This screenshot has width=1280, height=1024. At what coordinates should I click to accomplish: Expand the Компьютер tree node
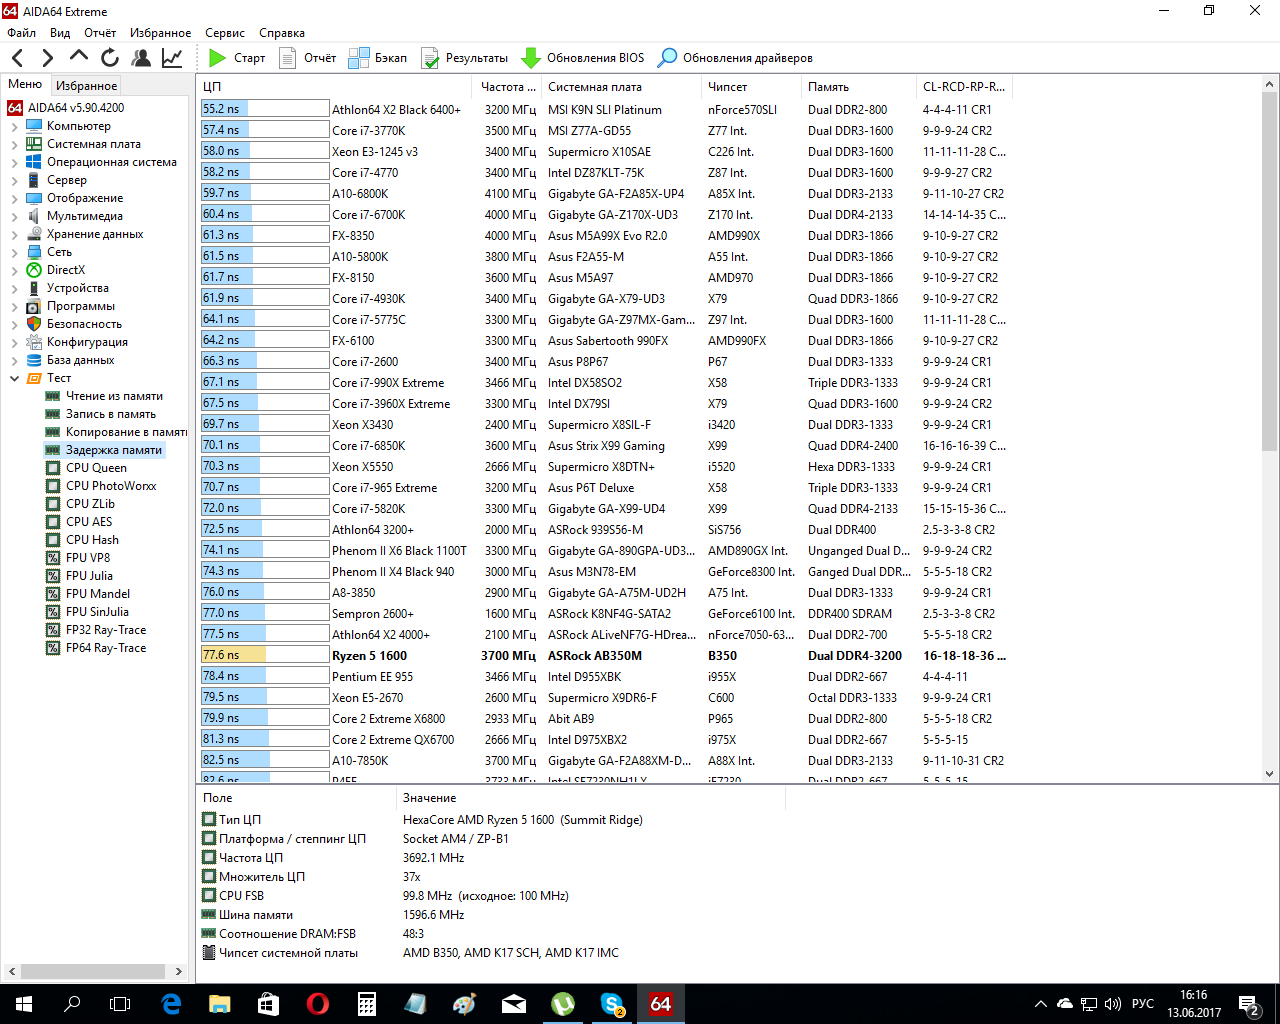14,127
